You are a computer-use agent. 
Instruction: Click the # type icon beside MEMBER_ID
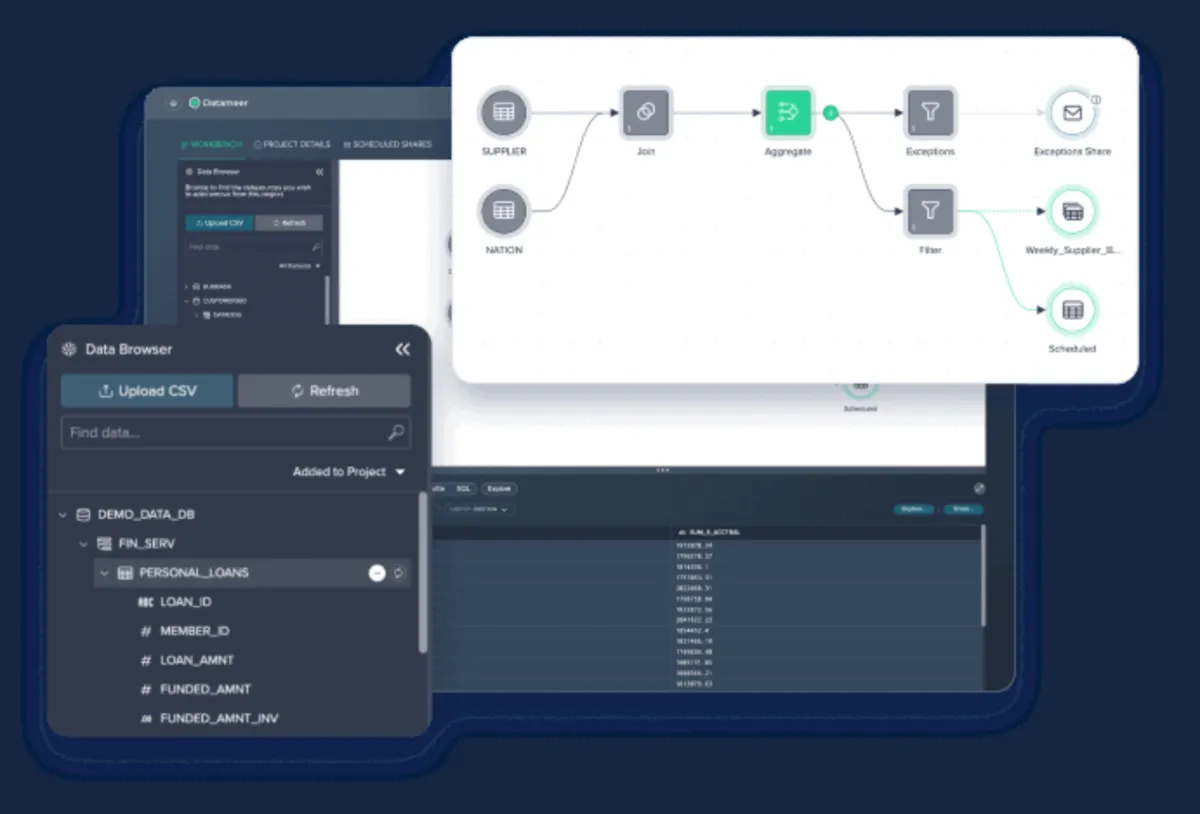coord(146,631)
